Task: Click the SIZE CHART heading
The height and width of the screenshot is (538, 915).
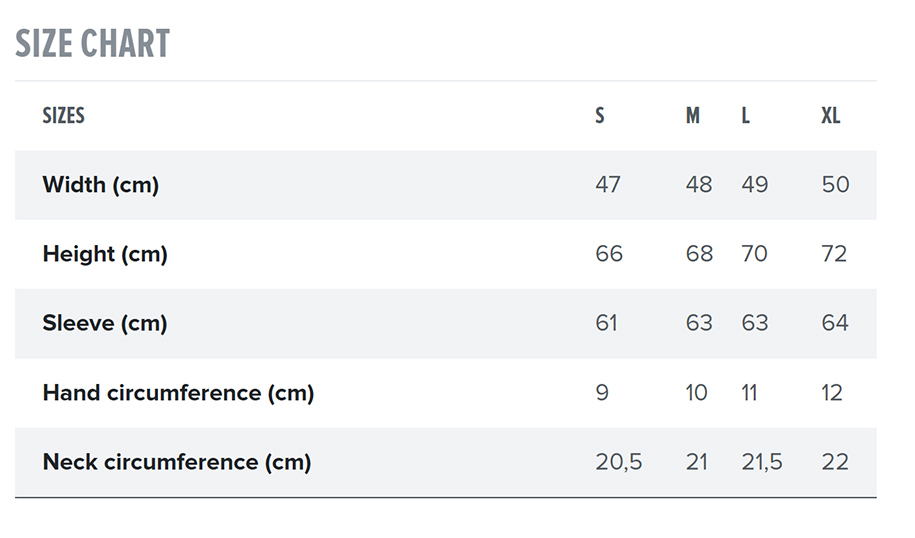Action: [92, 44]
